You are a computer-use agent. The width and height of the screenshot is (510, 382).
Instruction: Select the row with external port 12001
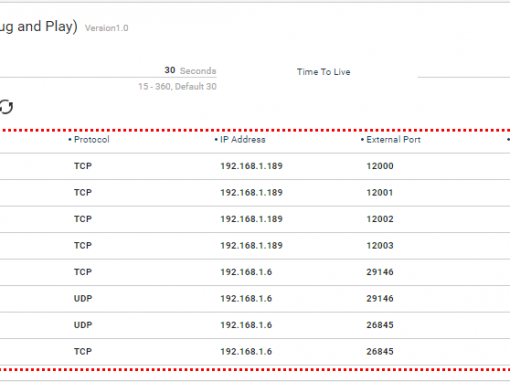point(255,193)
